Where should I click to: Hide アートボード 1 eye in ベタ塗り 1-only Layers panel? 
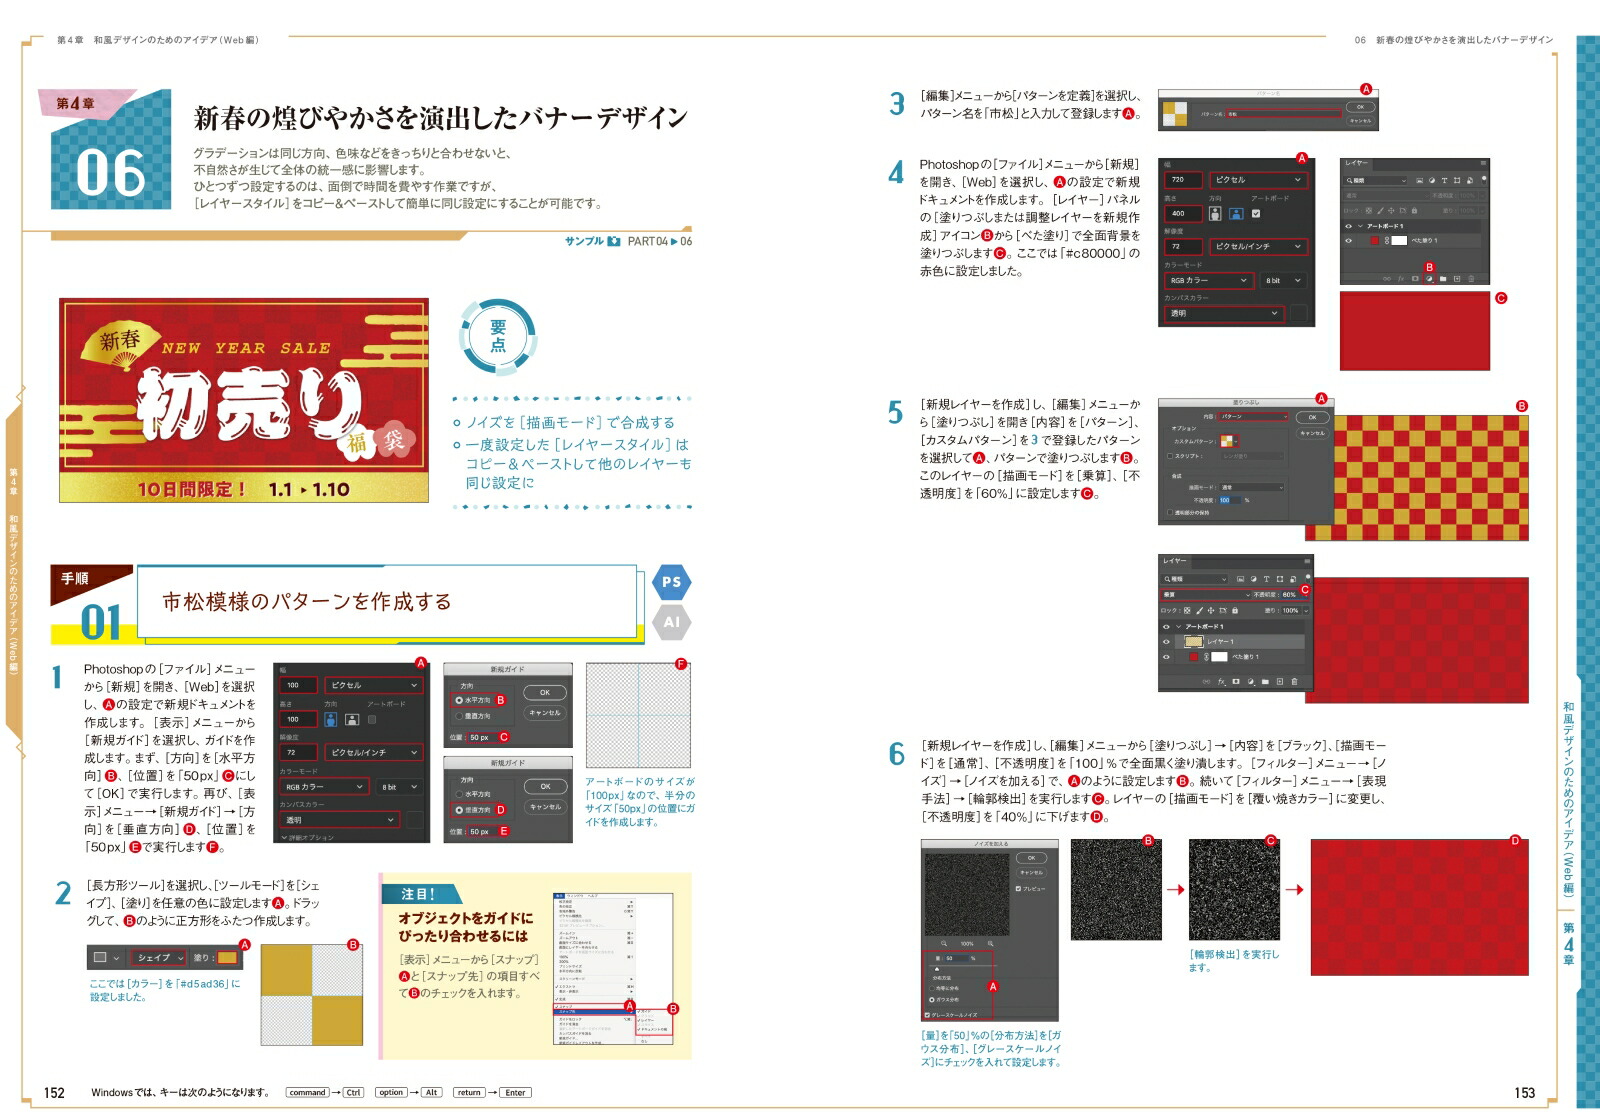tap(1349, 226)
